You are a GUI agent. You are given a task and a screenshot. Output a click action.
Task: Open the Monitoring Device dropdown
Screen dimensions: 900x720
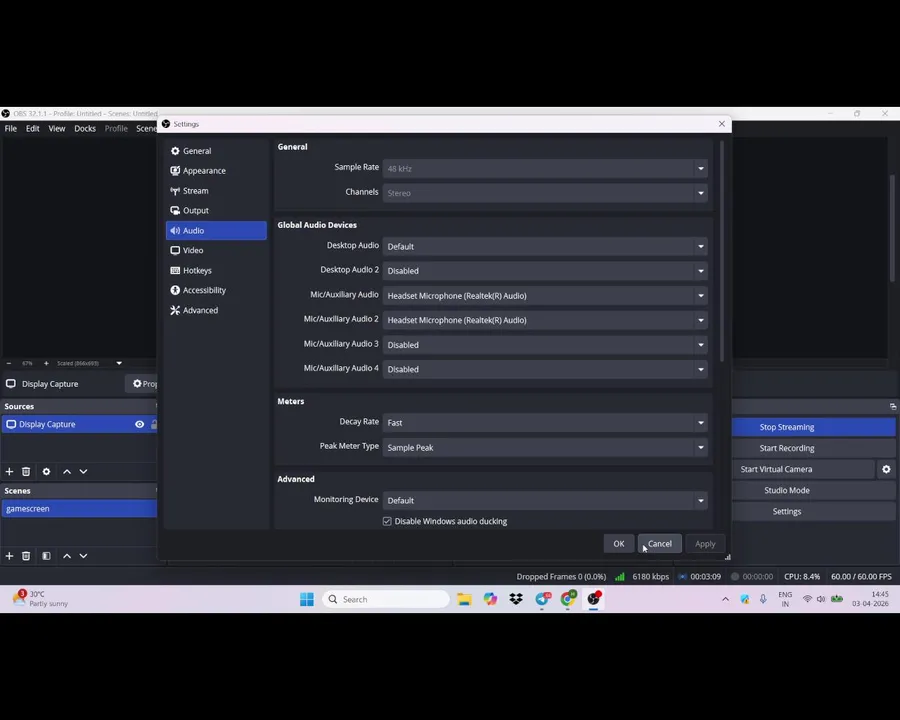pyautogui.click(x=545, y=501)
